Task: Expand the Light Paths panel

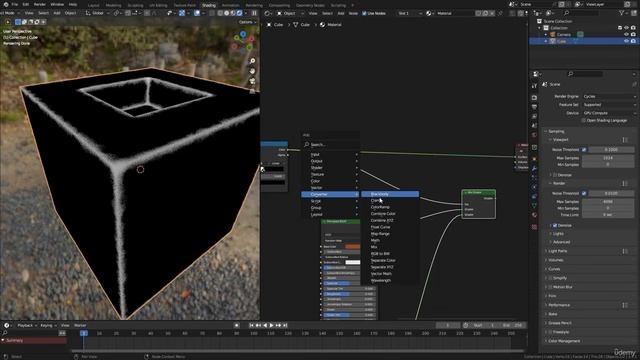Action: [x=558, y=251]
